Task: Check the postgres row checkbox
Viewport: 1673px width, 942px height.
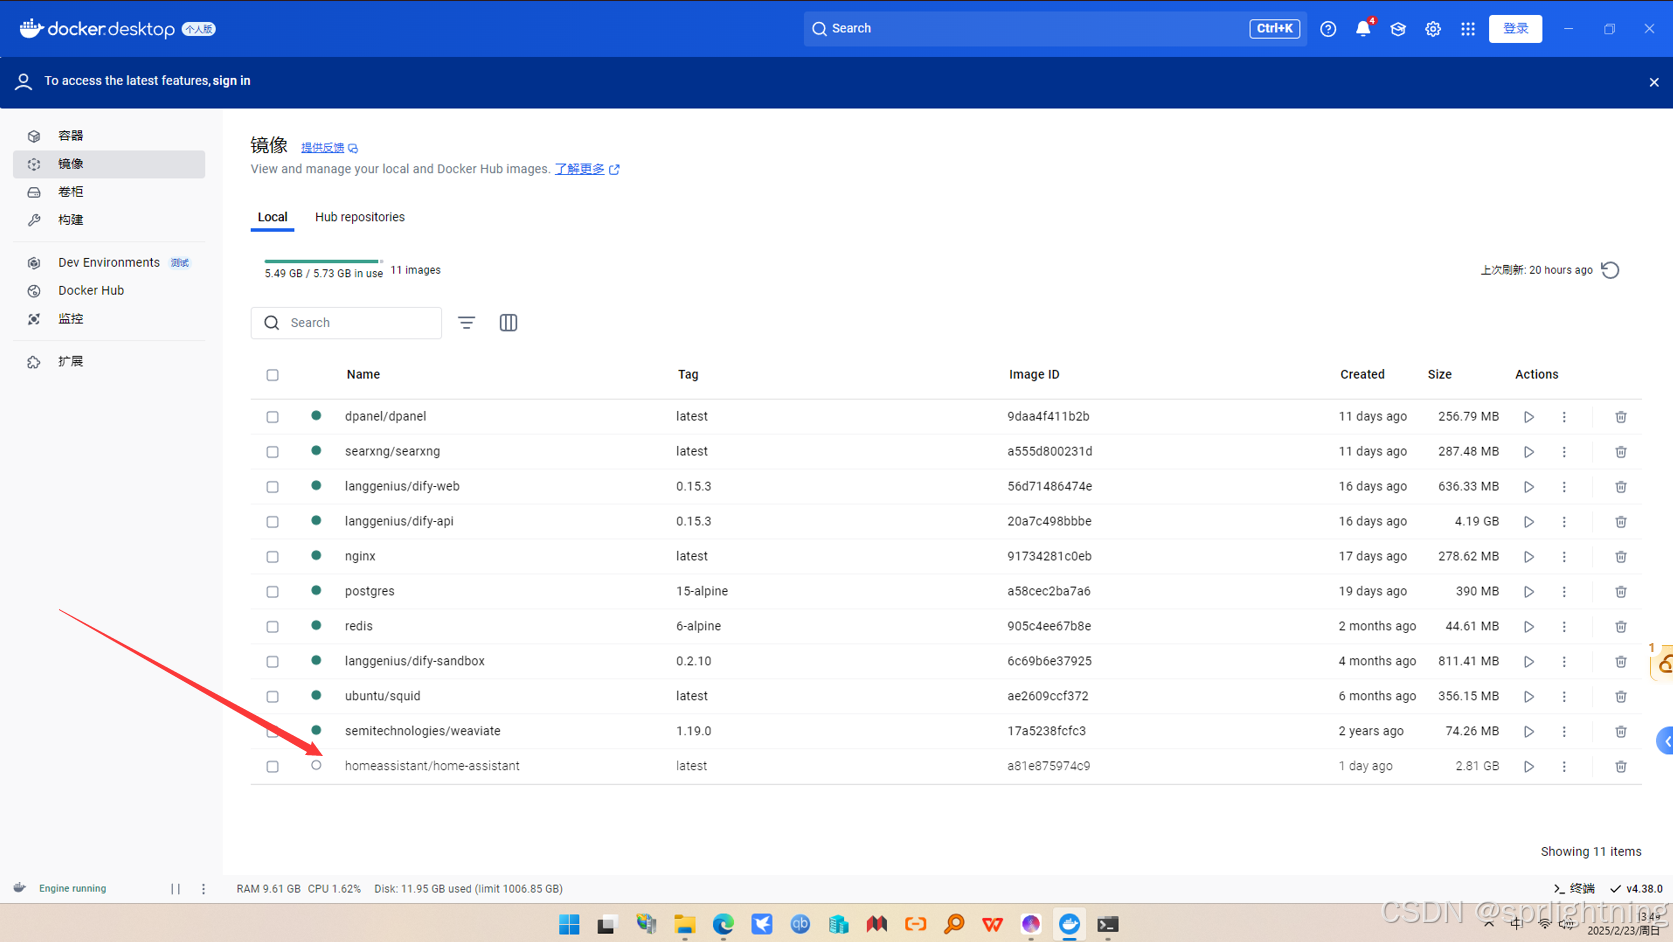Action: pyautogui.click(x=272, y=592)
